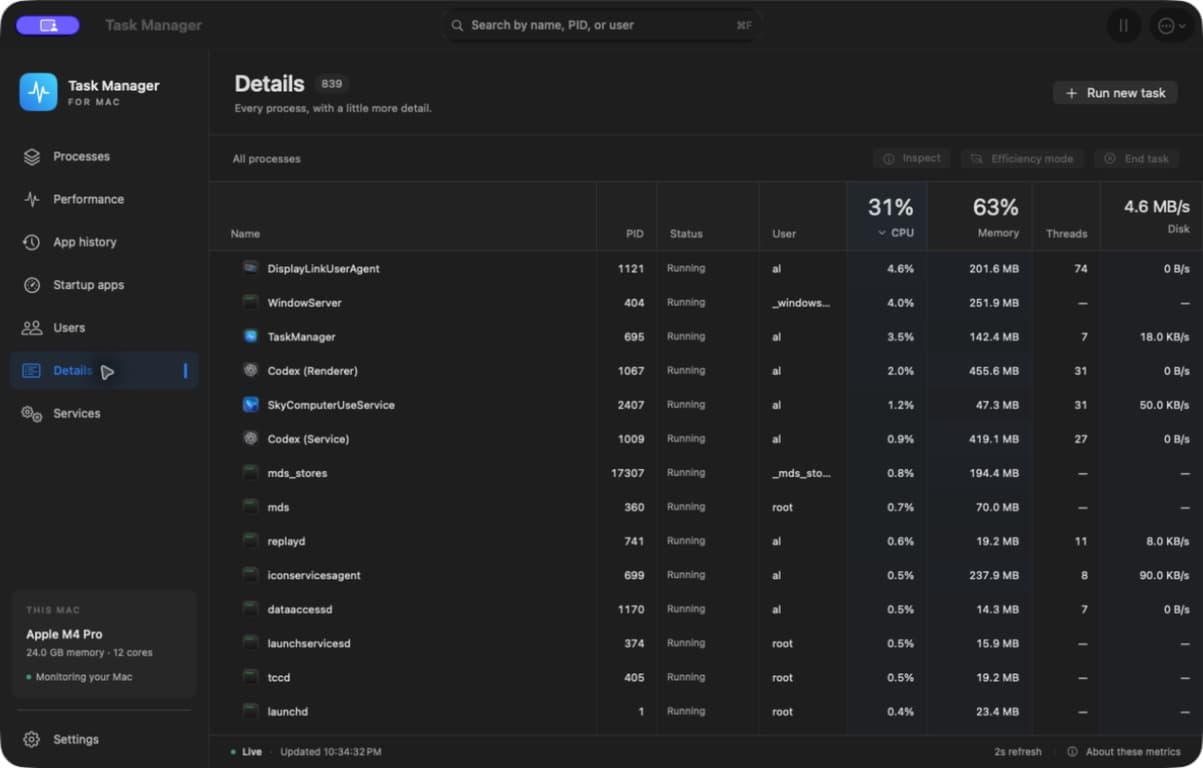This screenshot has height=768, width=1203.
Task: Click the TaskManager process icon
Action: [251, 337]
